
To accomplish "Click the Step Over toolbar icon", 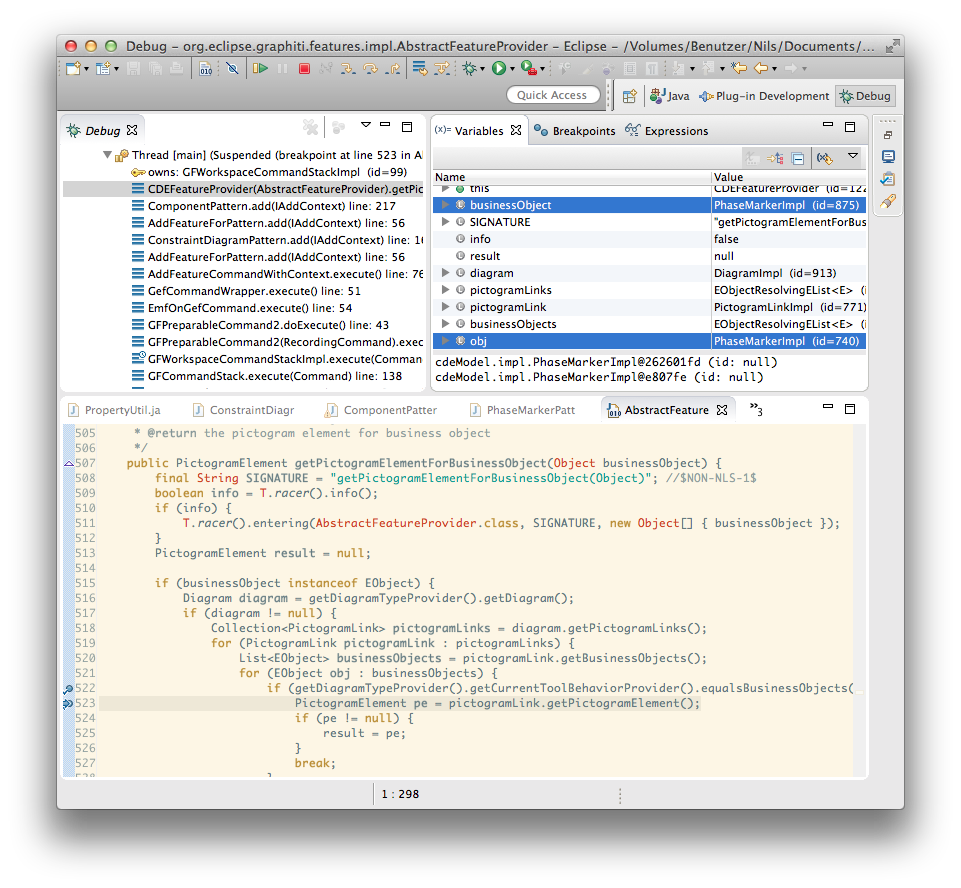I will [370, 69].
